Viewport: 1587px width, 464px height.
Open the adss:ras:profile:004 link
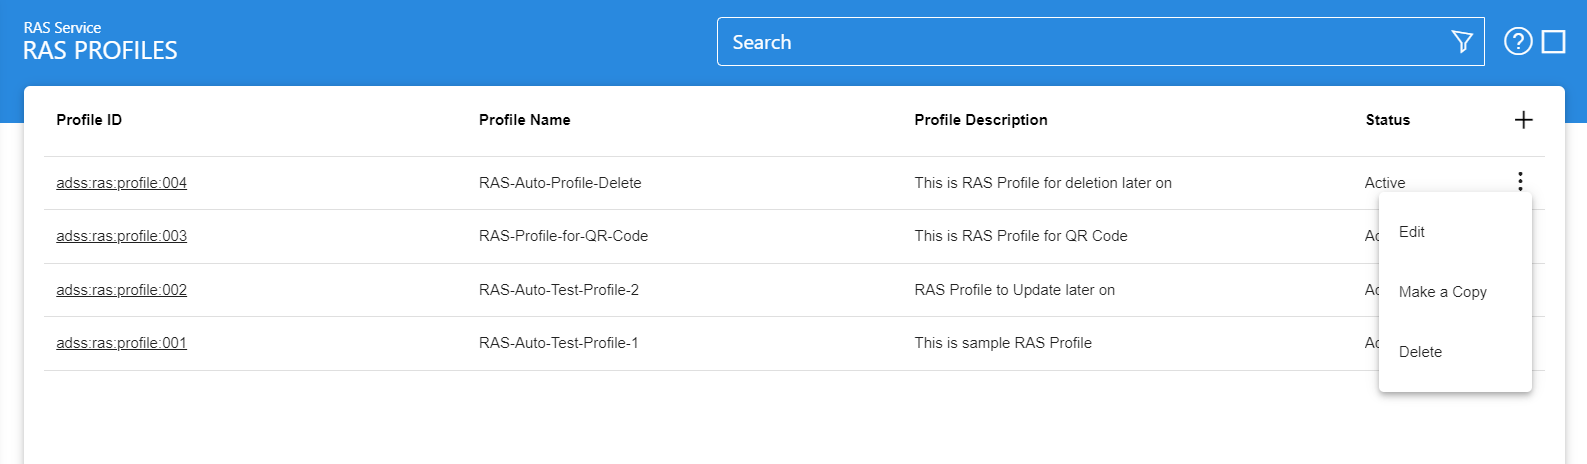point(121,183)
